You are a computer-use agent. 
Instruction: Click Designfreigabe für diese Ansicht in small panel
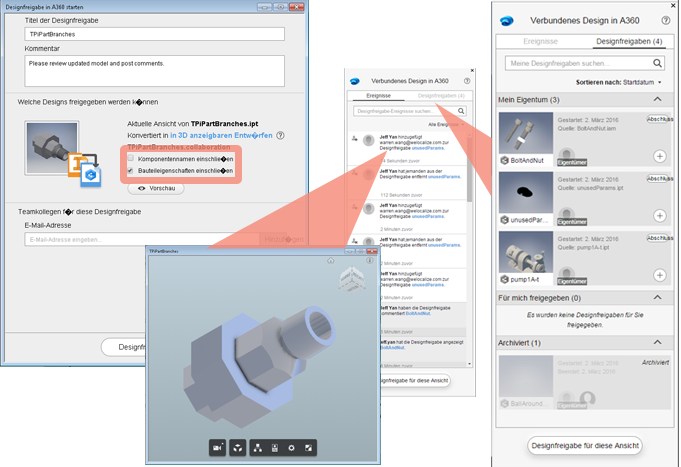tap(414, 381)
